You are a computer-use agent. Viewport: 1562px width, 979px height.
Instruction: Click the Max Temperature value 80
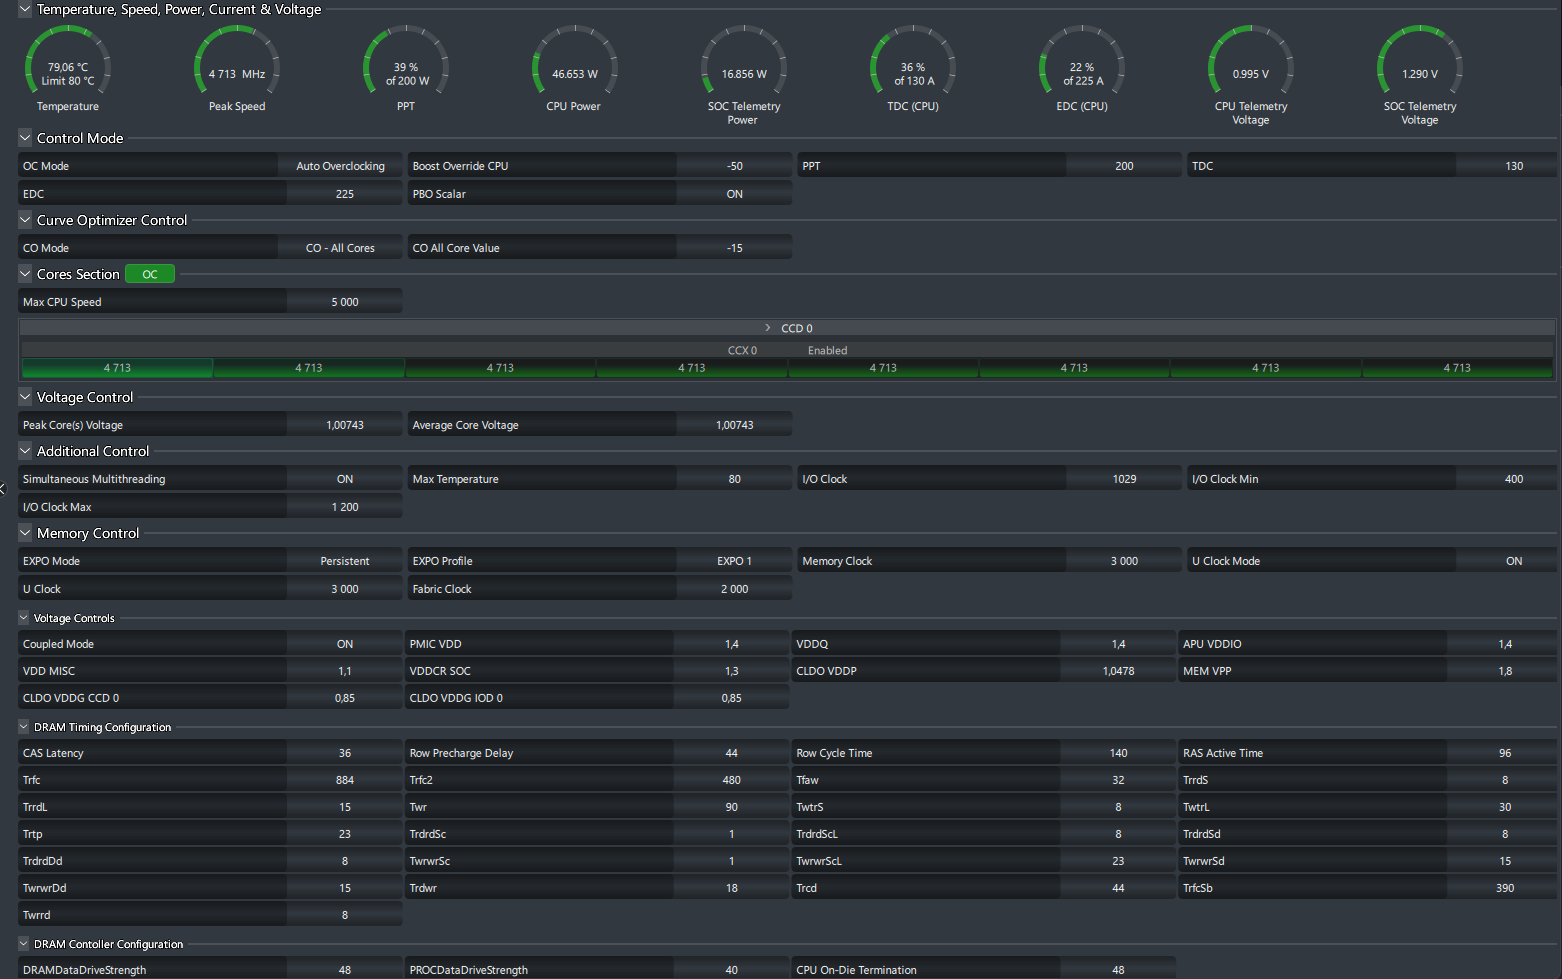pos(735,479)
